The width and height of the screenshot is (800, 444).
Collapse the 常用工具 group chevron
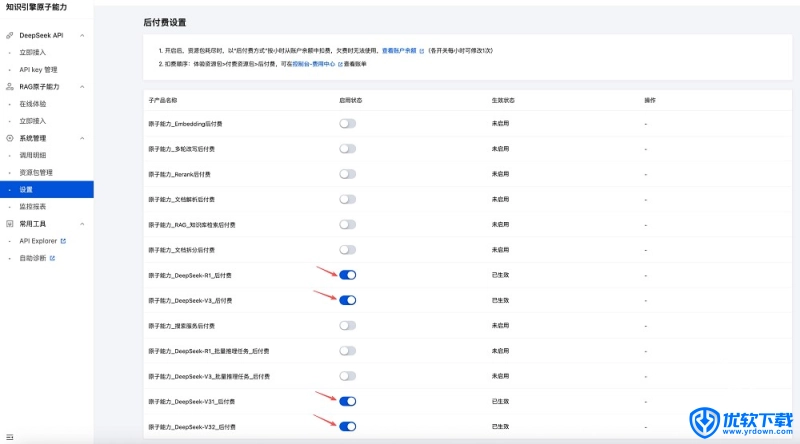82,224
